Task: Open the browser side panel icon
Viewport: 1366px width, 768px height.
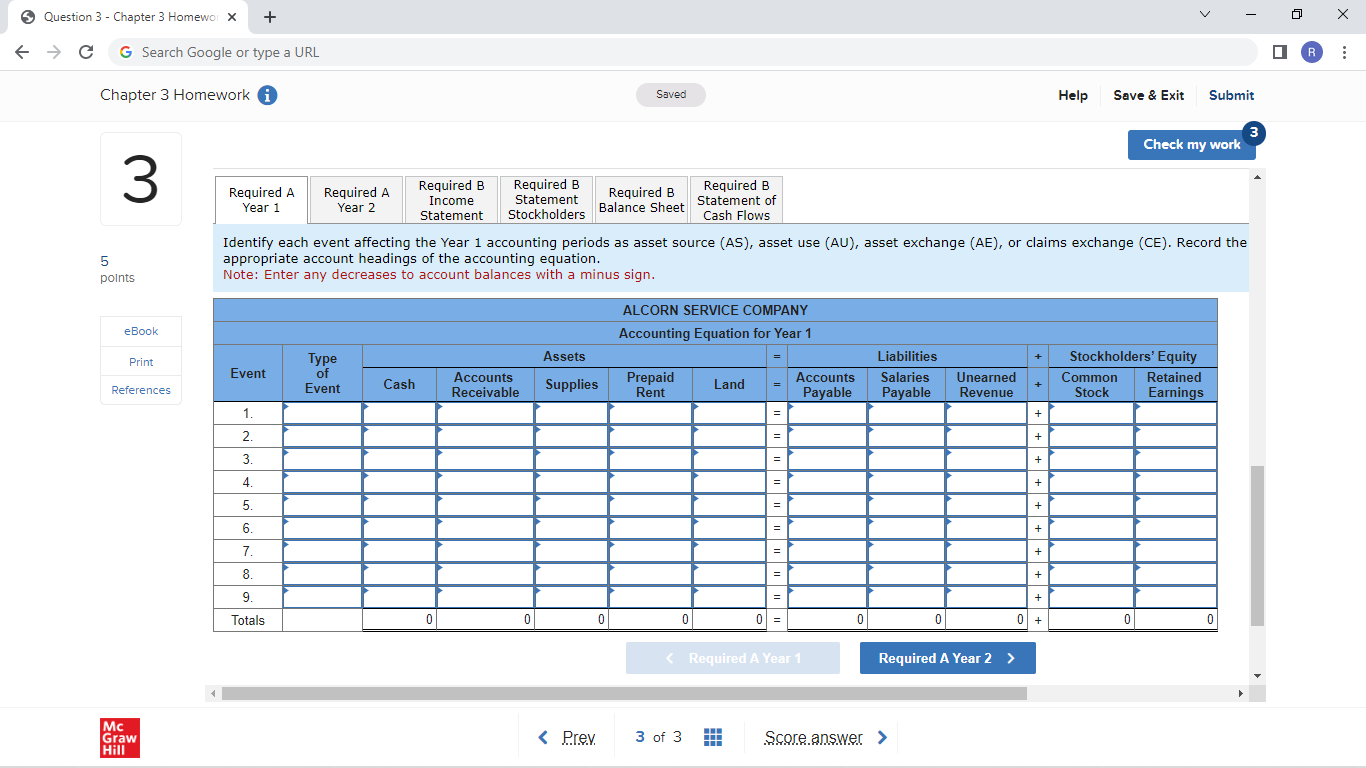Action: pyautogui.click(x=1280, y=52)
